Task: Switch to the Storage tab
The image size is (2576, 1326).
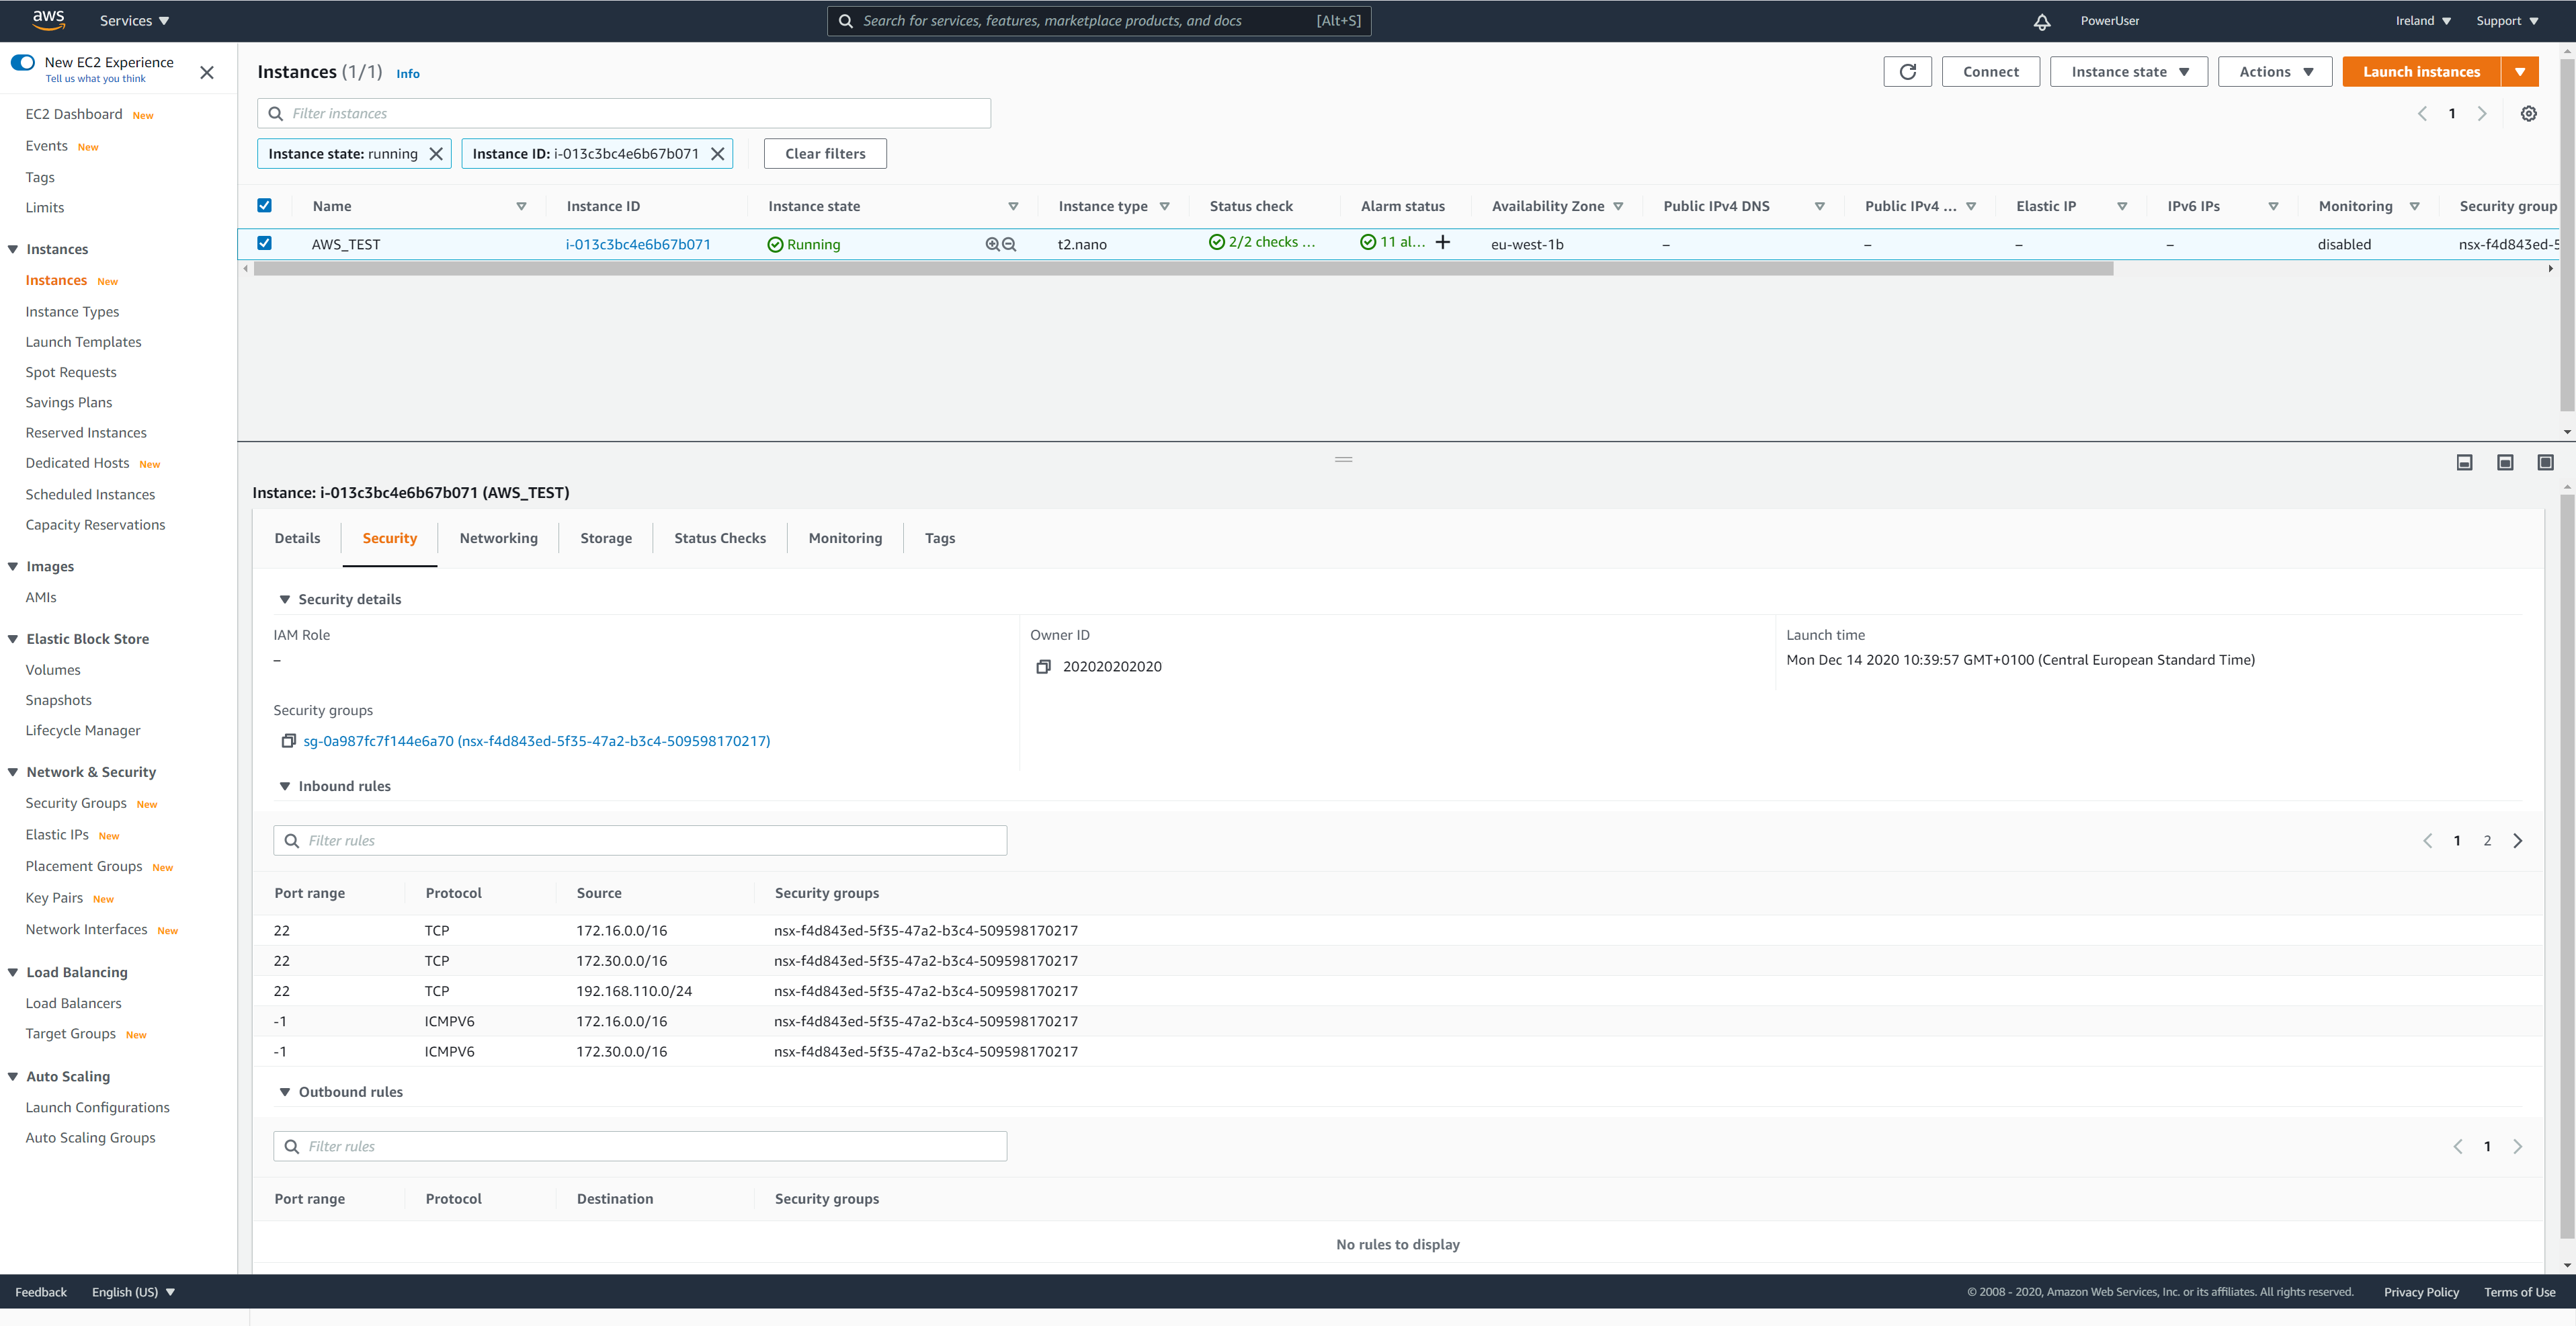Action: [x=606, y=539]
